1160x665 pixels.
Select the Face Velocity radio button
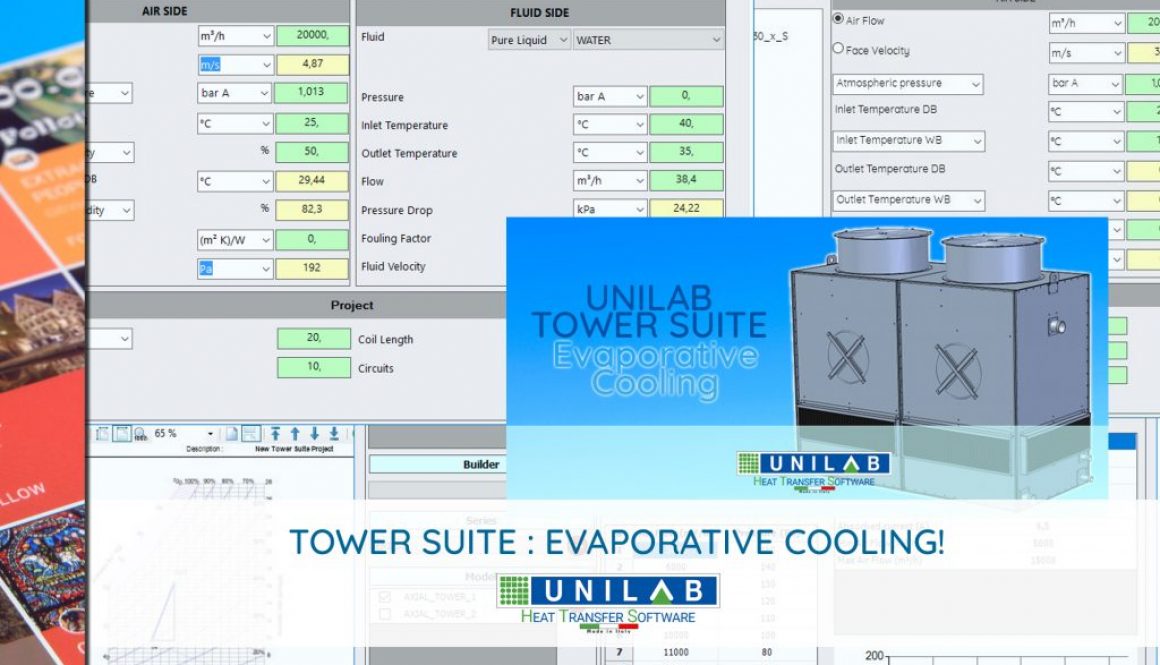tap(837, 49)
